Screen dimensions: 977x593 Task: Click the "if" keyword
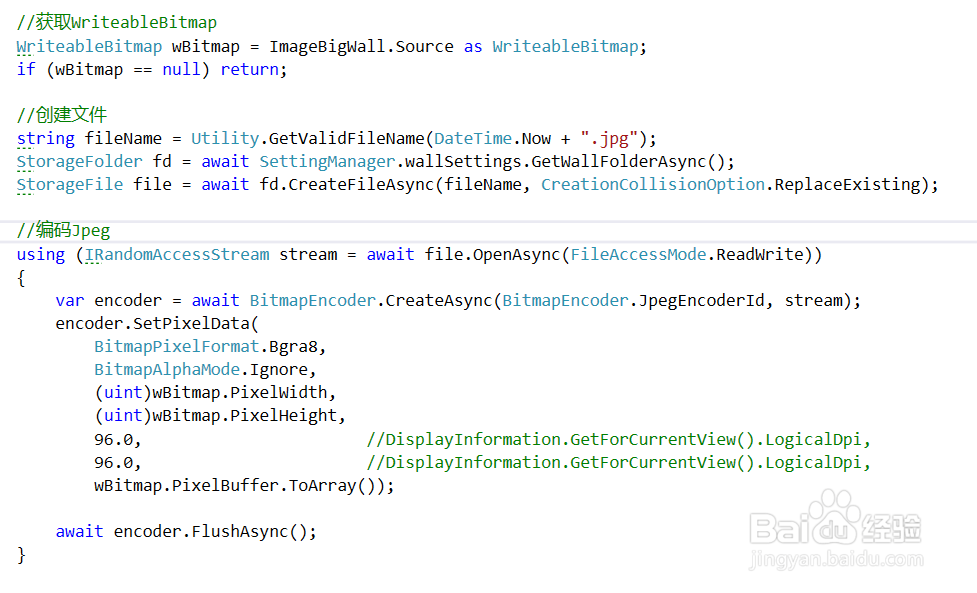(26, 70)
